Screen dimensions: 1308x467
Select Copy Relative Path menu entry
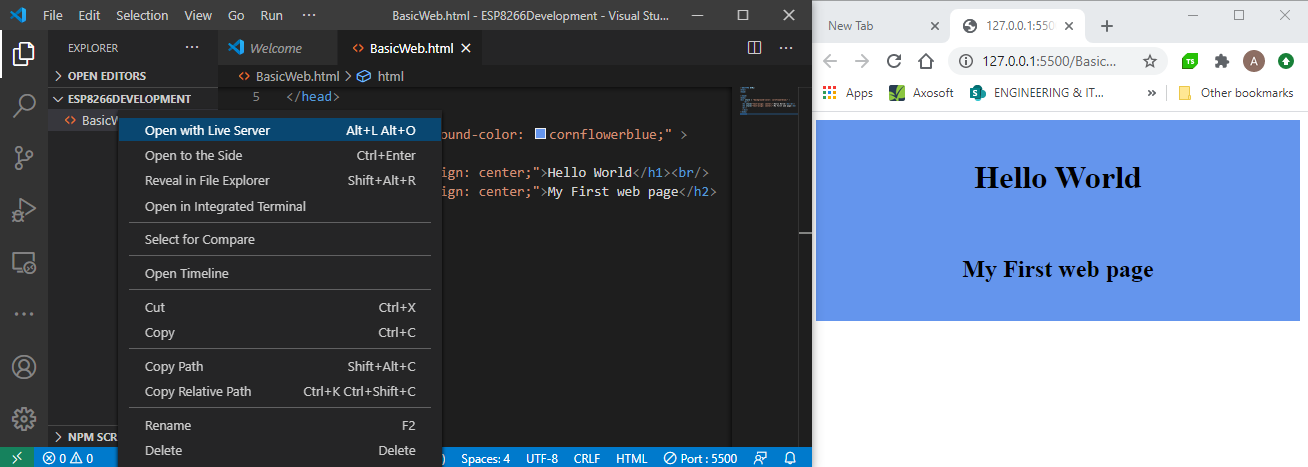pos(198,391)
